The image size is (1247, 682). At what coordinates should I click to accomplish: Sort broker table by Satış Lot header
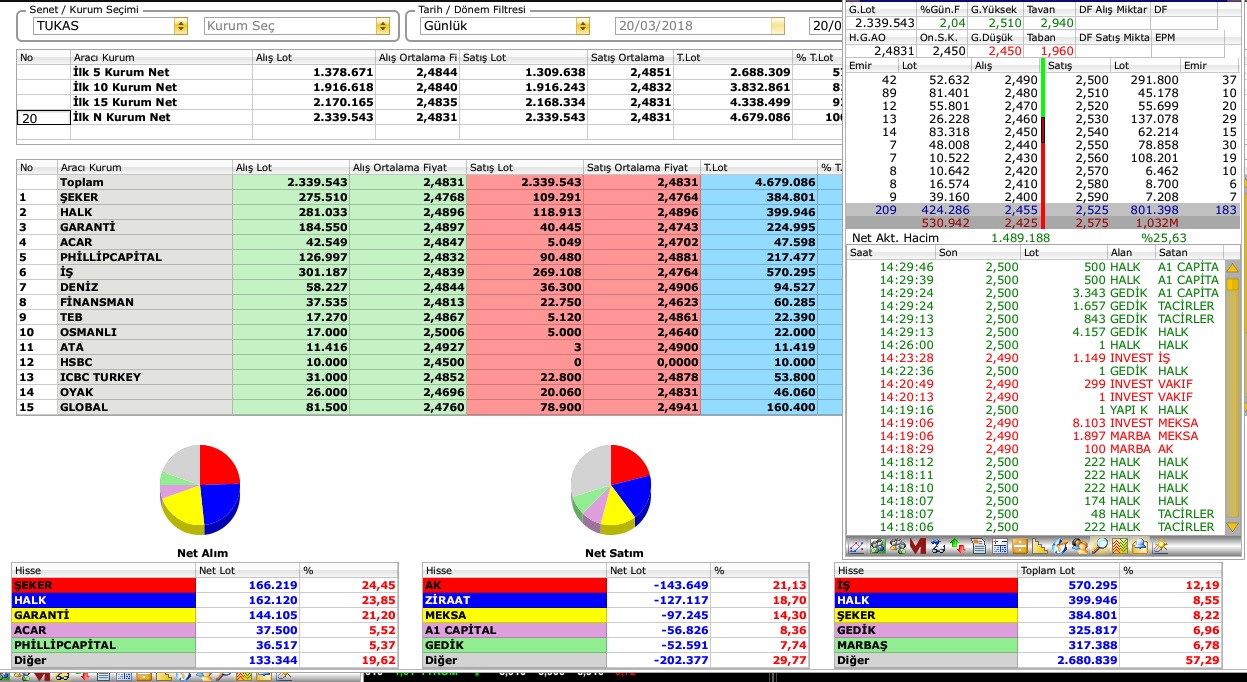point(525,168)
